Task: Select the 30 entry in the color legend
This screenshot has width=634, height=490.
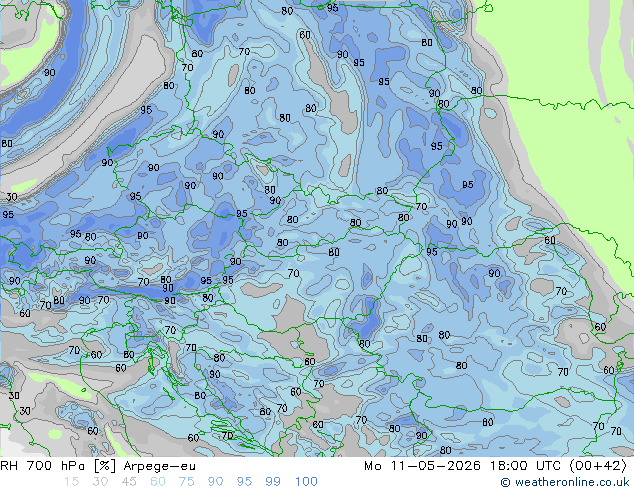Action: [x=100, y=482]
